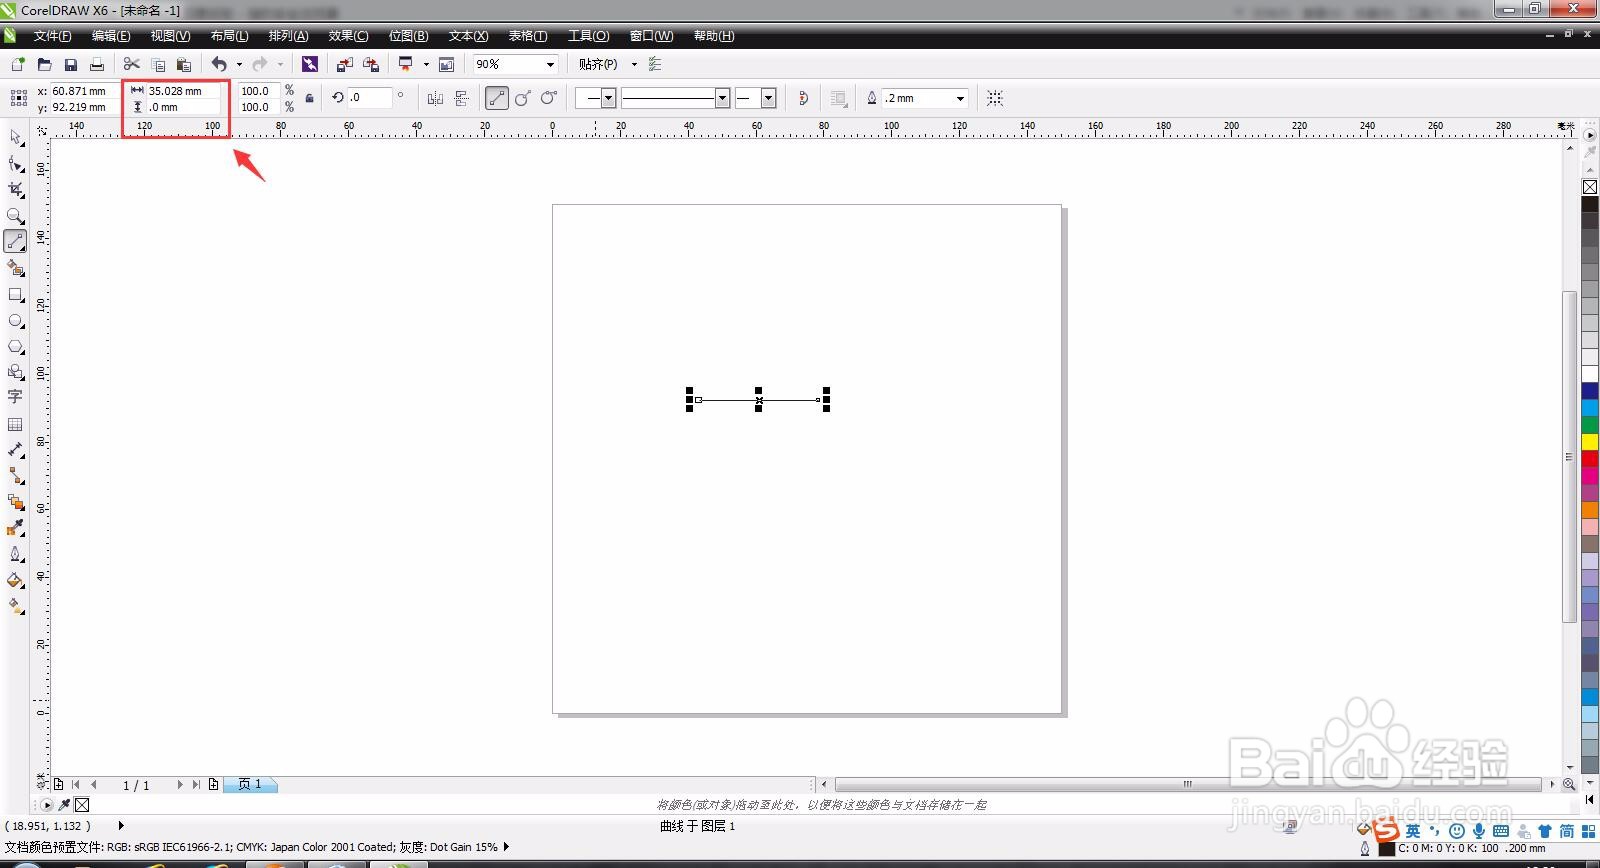Toggle the bounding box icon on the property bar
Image resolution: width=1600 pixels, height=868 pixels.
(995, 98)
